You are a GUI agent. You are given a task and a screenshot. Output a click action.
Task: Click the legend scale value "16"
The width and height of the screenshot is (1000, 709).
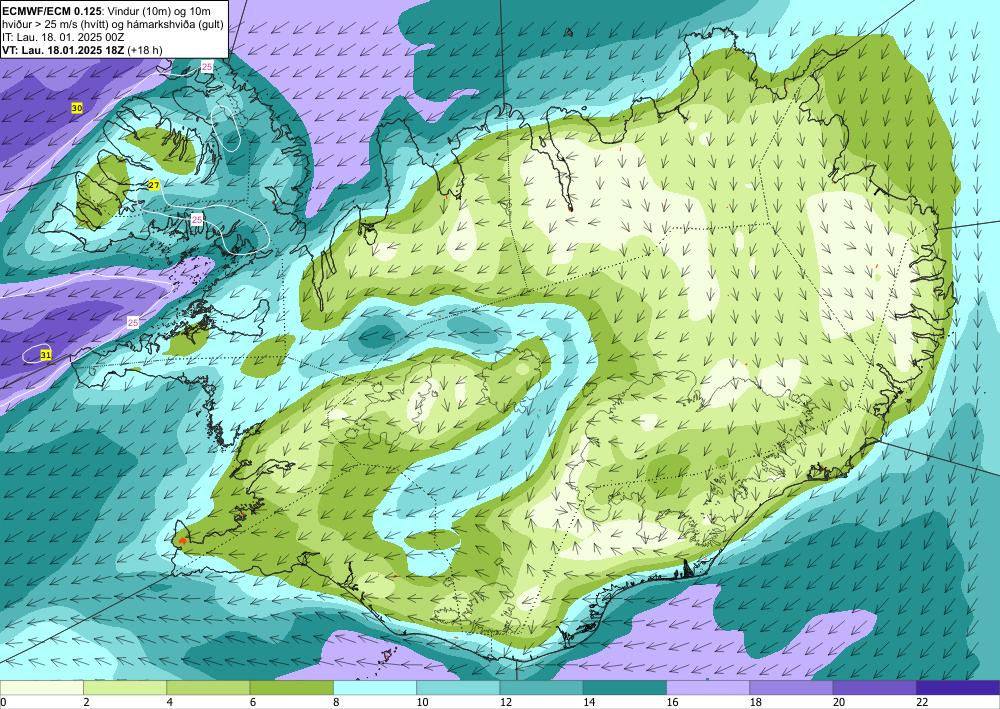click(672, 702)
